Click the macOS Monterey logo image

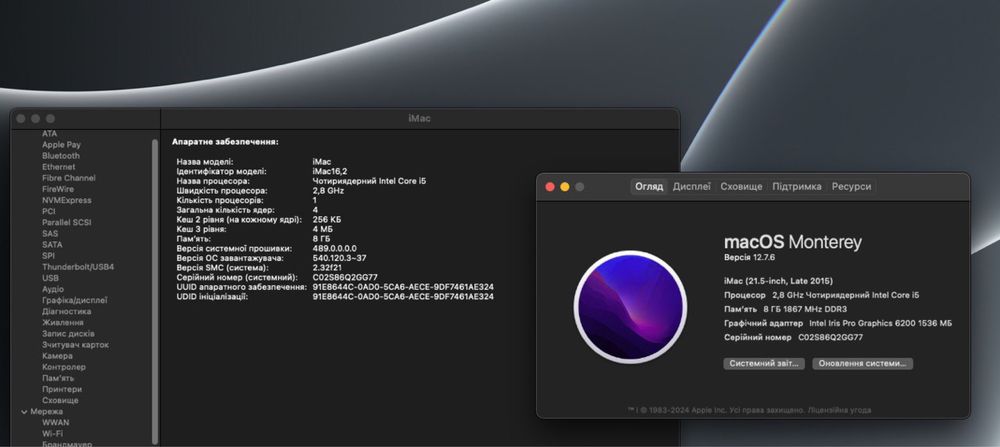click(630, 307)
